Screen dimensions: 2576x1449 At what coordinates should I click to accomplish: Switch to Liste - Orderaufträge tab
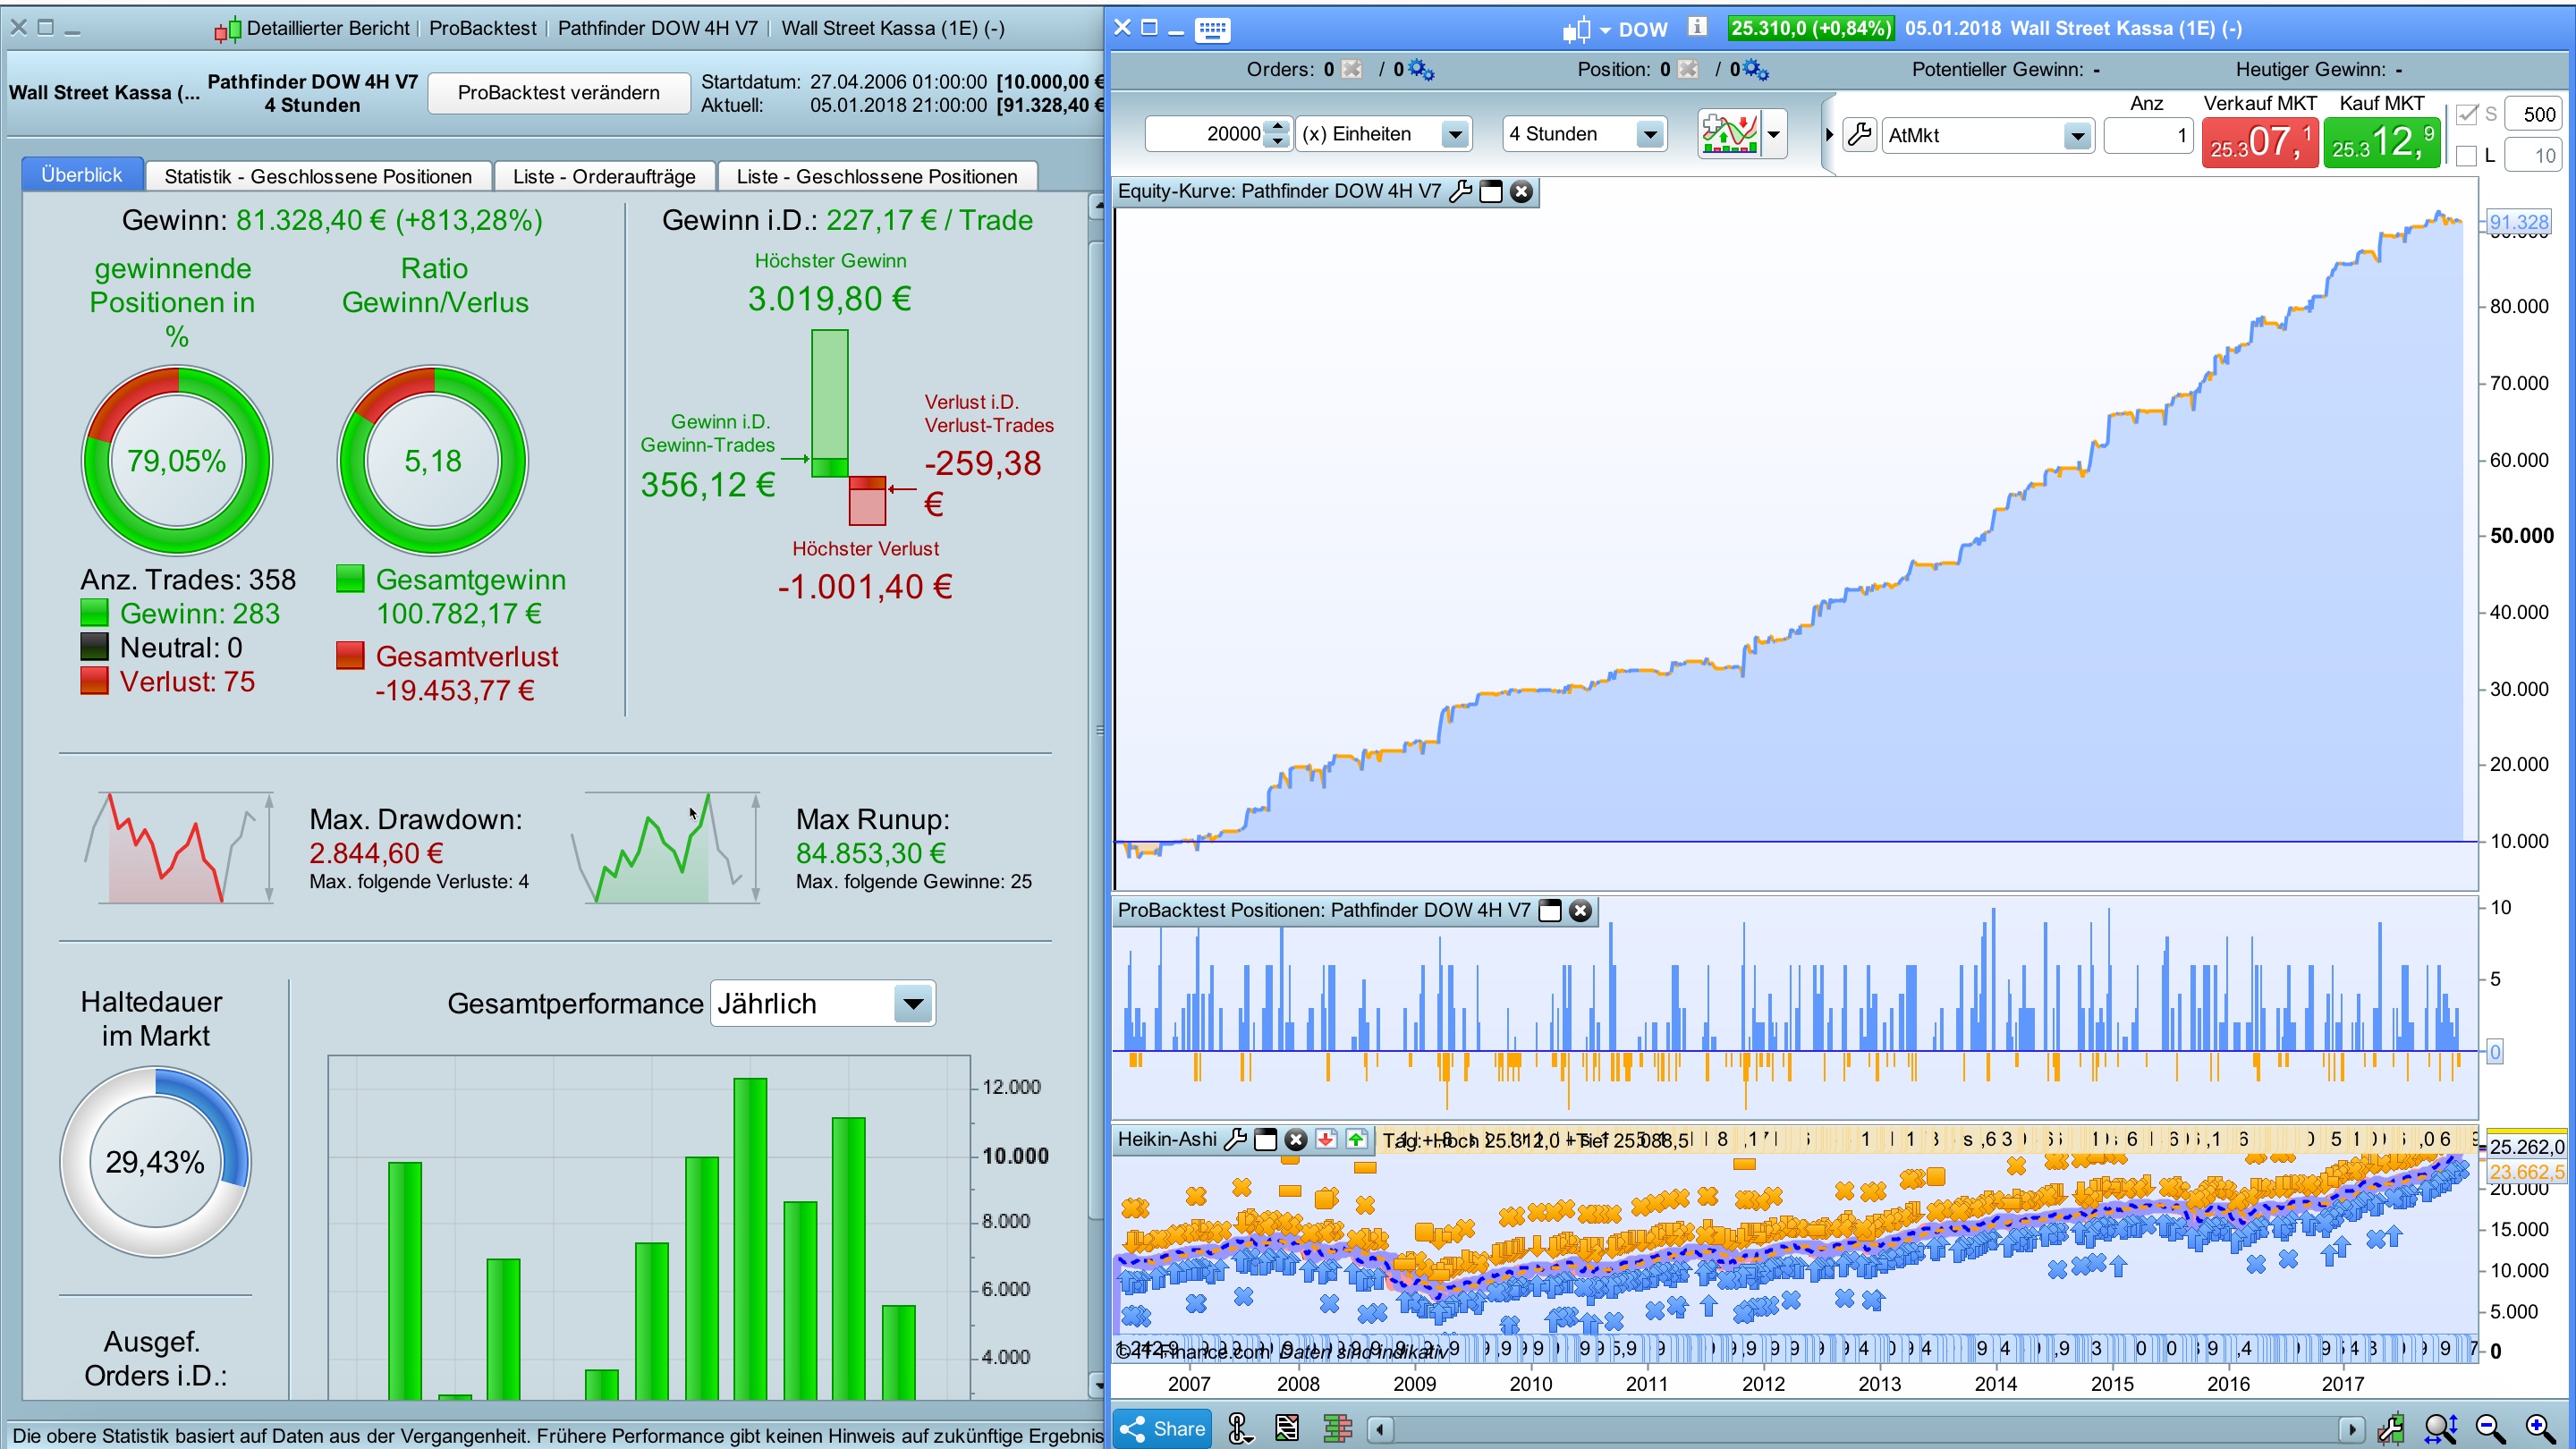(604, 176)
